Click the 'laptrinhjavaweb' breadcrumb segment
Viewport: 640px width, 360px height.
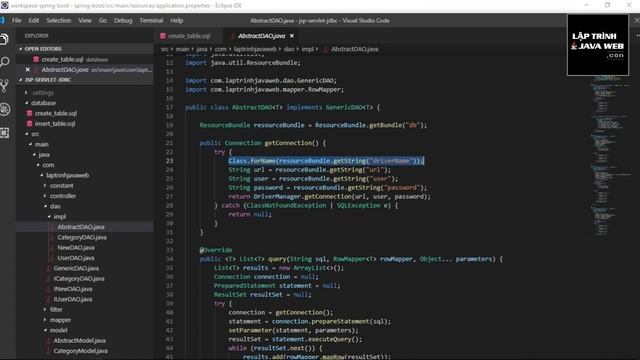click(x=255, y=49)
